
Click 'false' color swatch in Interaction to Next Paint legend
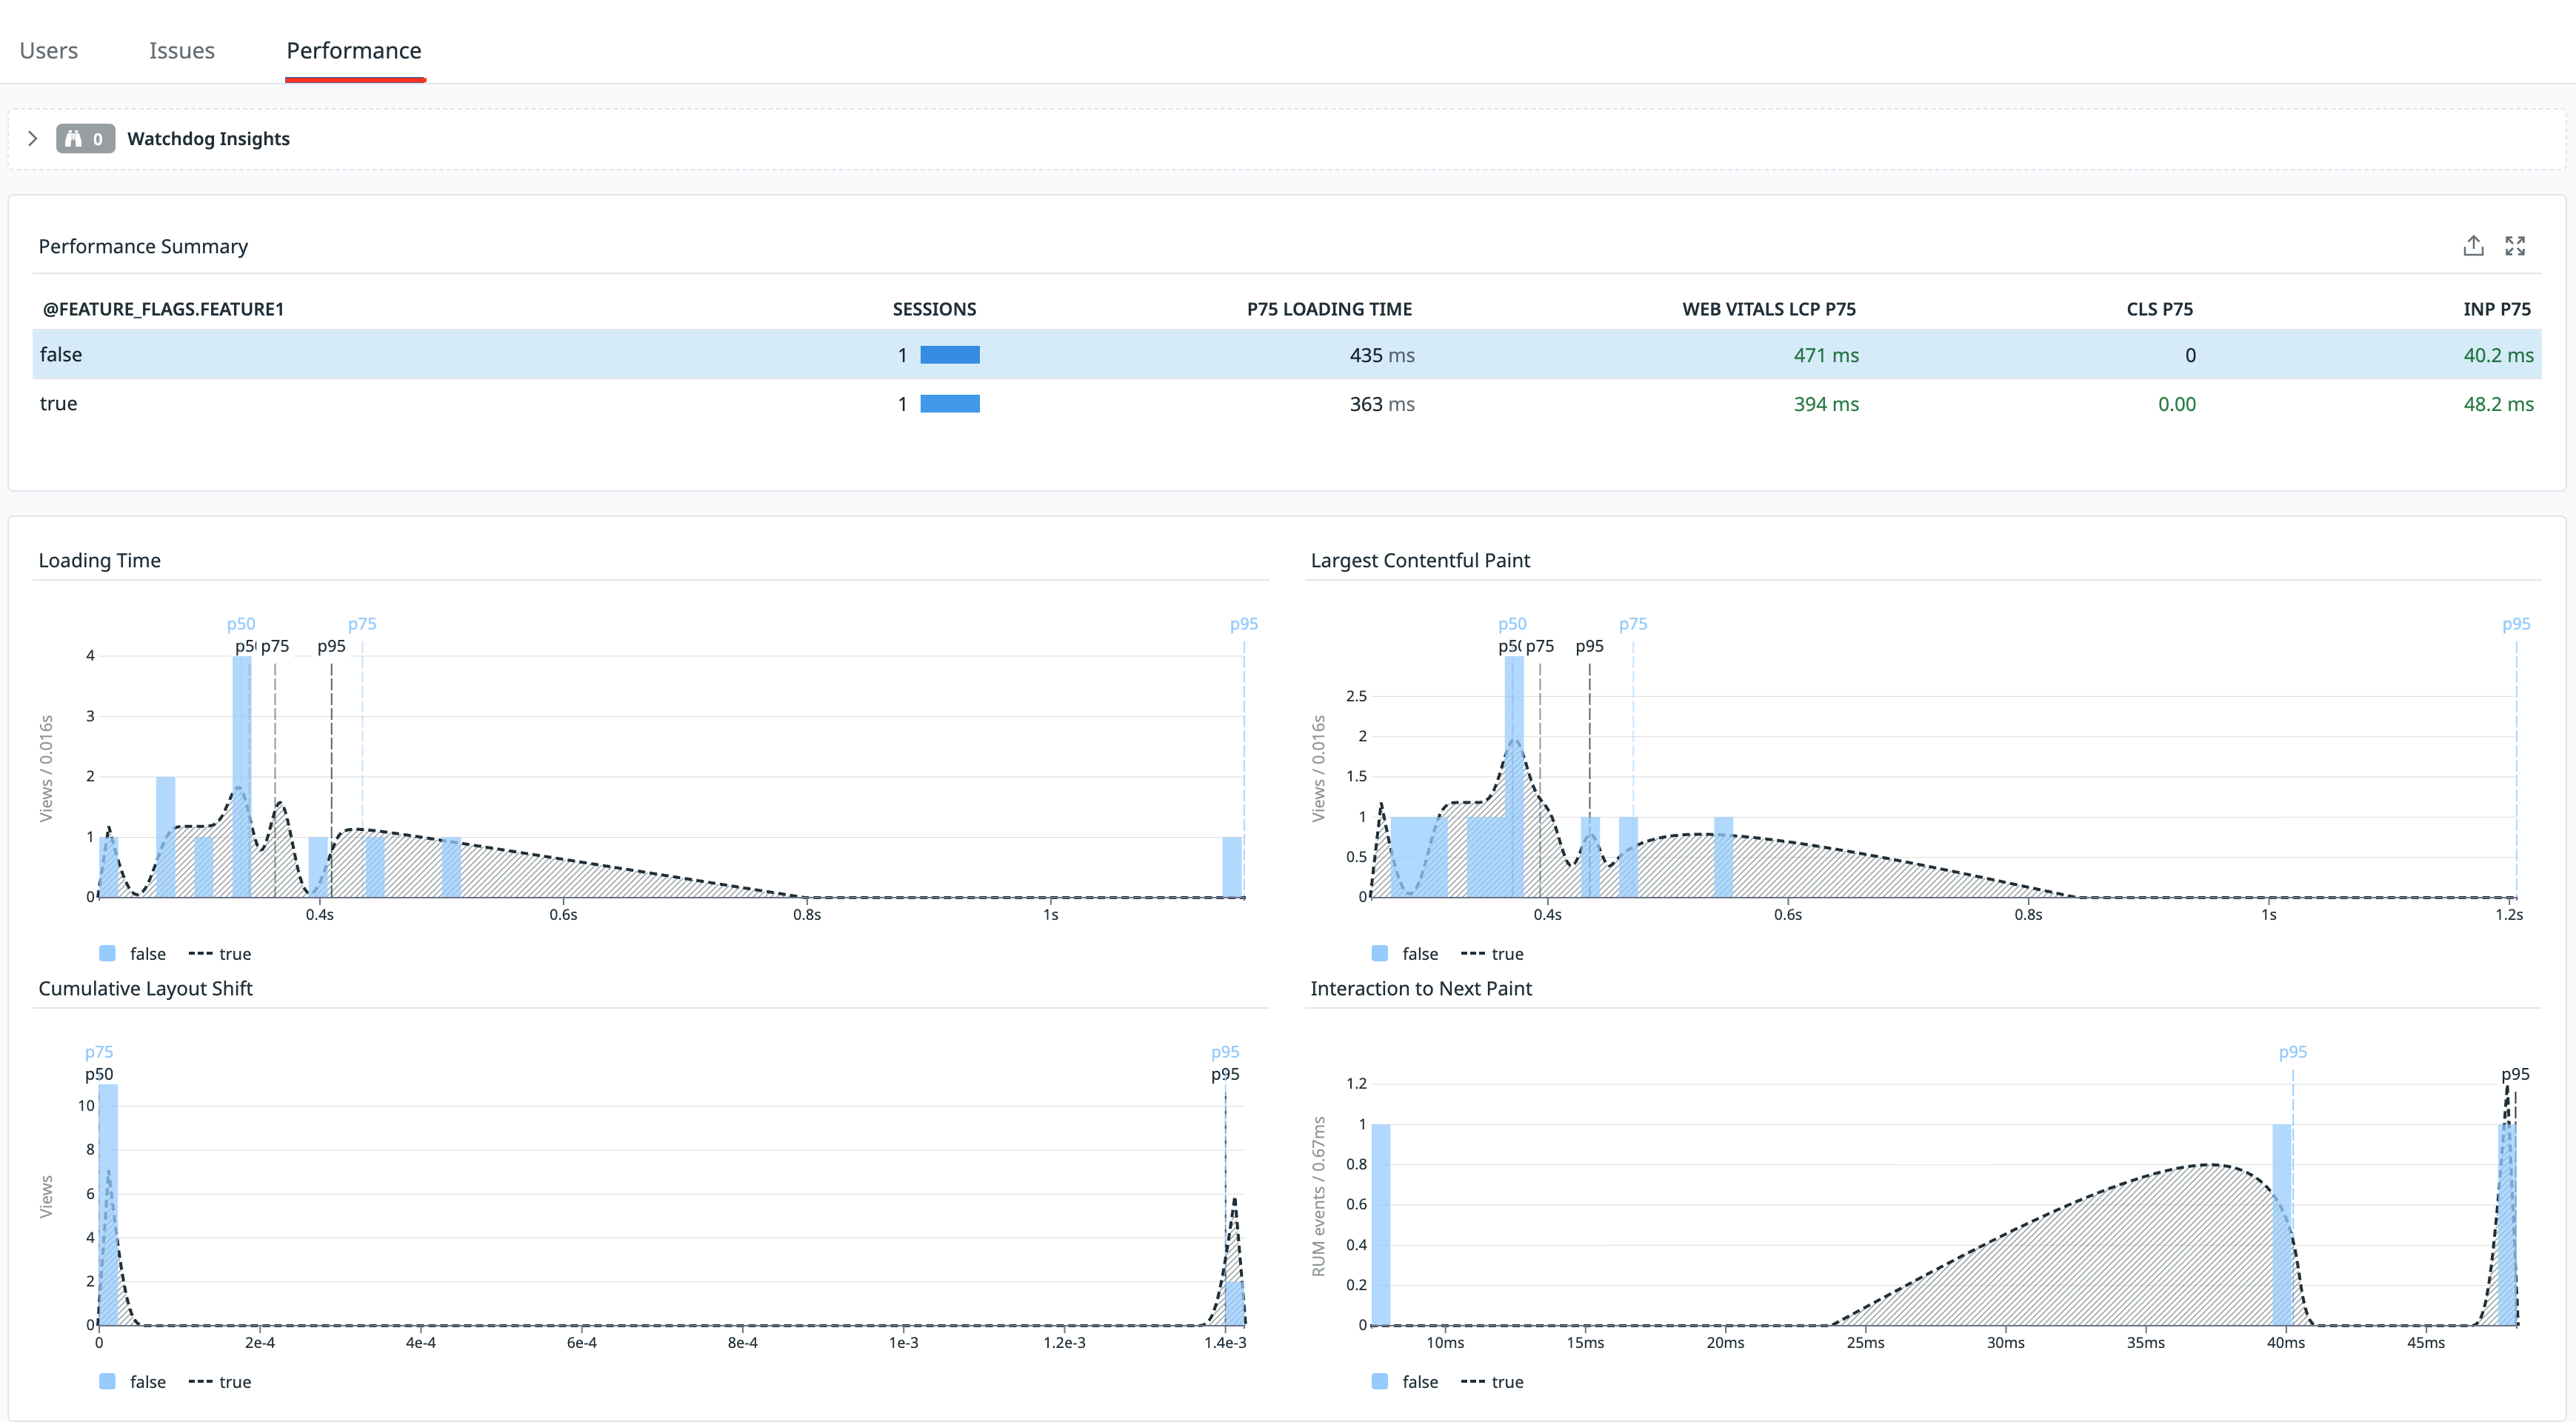[1380, 1382]
